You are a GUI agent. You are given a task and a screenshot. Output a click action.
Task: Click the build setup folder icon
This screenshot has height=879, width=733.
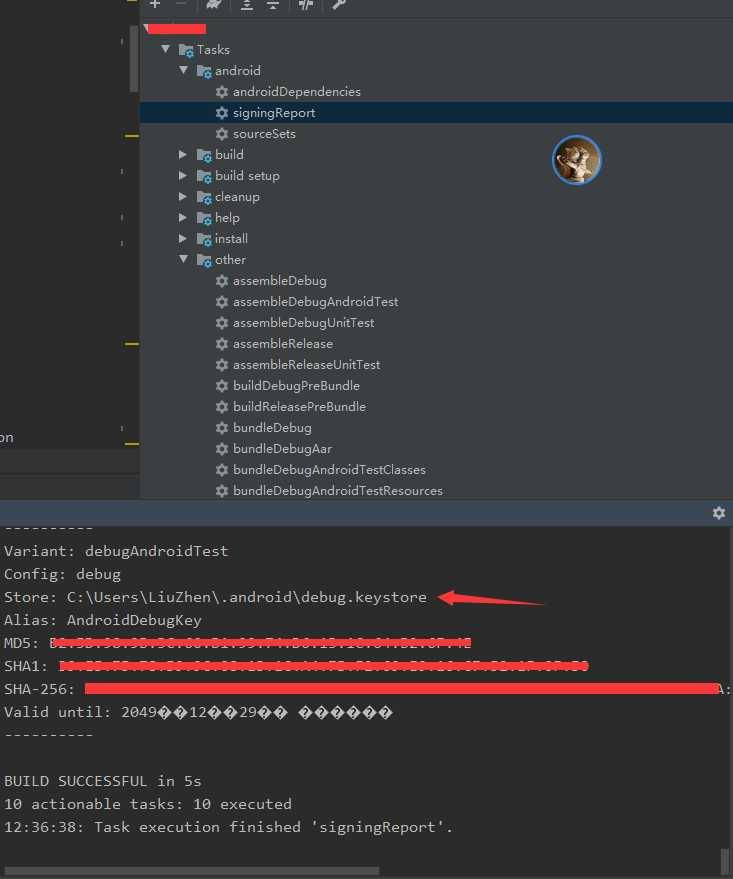coord(204,176)
